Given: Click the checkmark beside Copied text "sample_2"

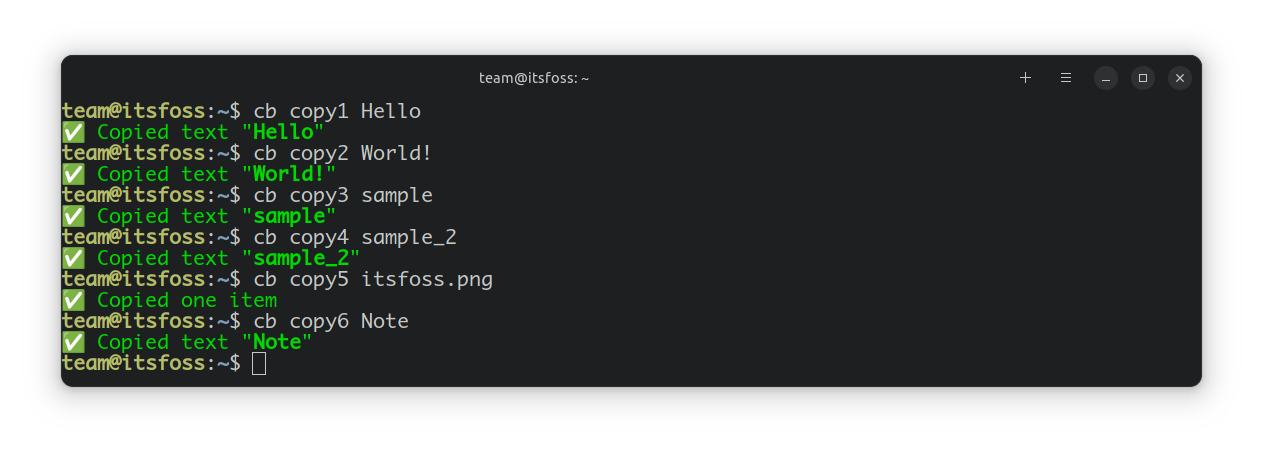Looking at the screenshot, I should 73,258.
